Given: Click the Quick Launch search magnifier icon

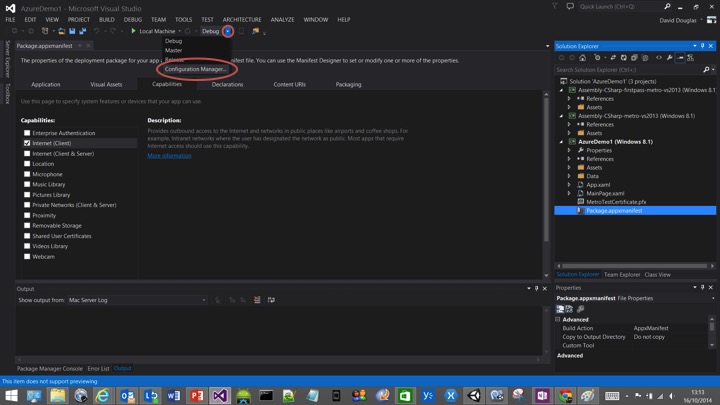Looking at the screenshot, I should [667, 6].
